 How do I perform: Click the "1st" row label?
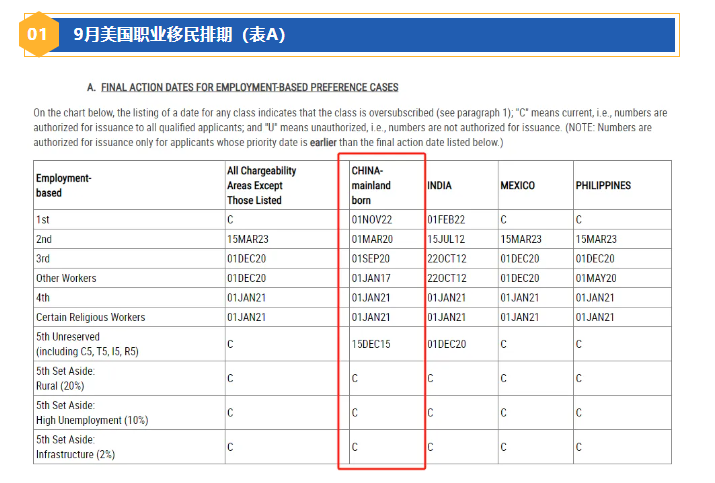(x=42, y=220)
